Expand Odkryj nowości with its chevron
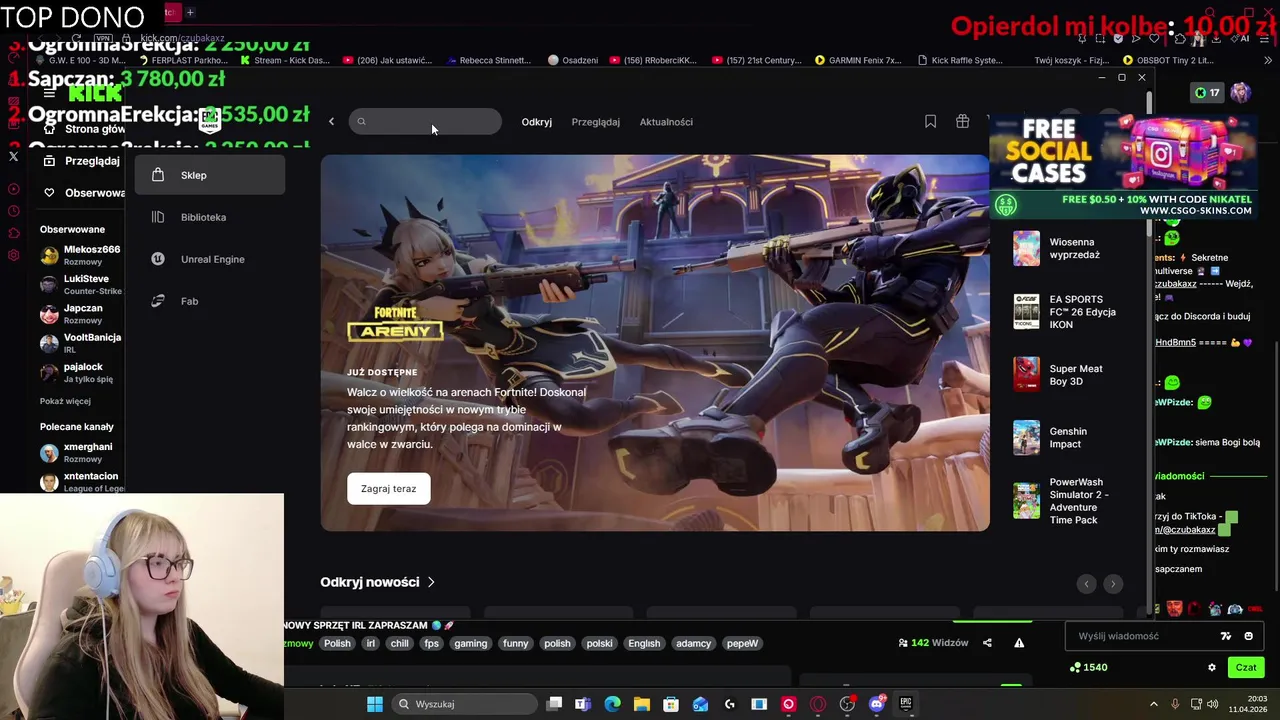Image resolution: width=1280 pixels, height=720 pixels. coord(431,582)
